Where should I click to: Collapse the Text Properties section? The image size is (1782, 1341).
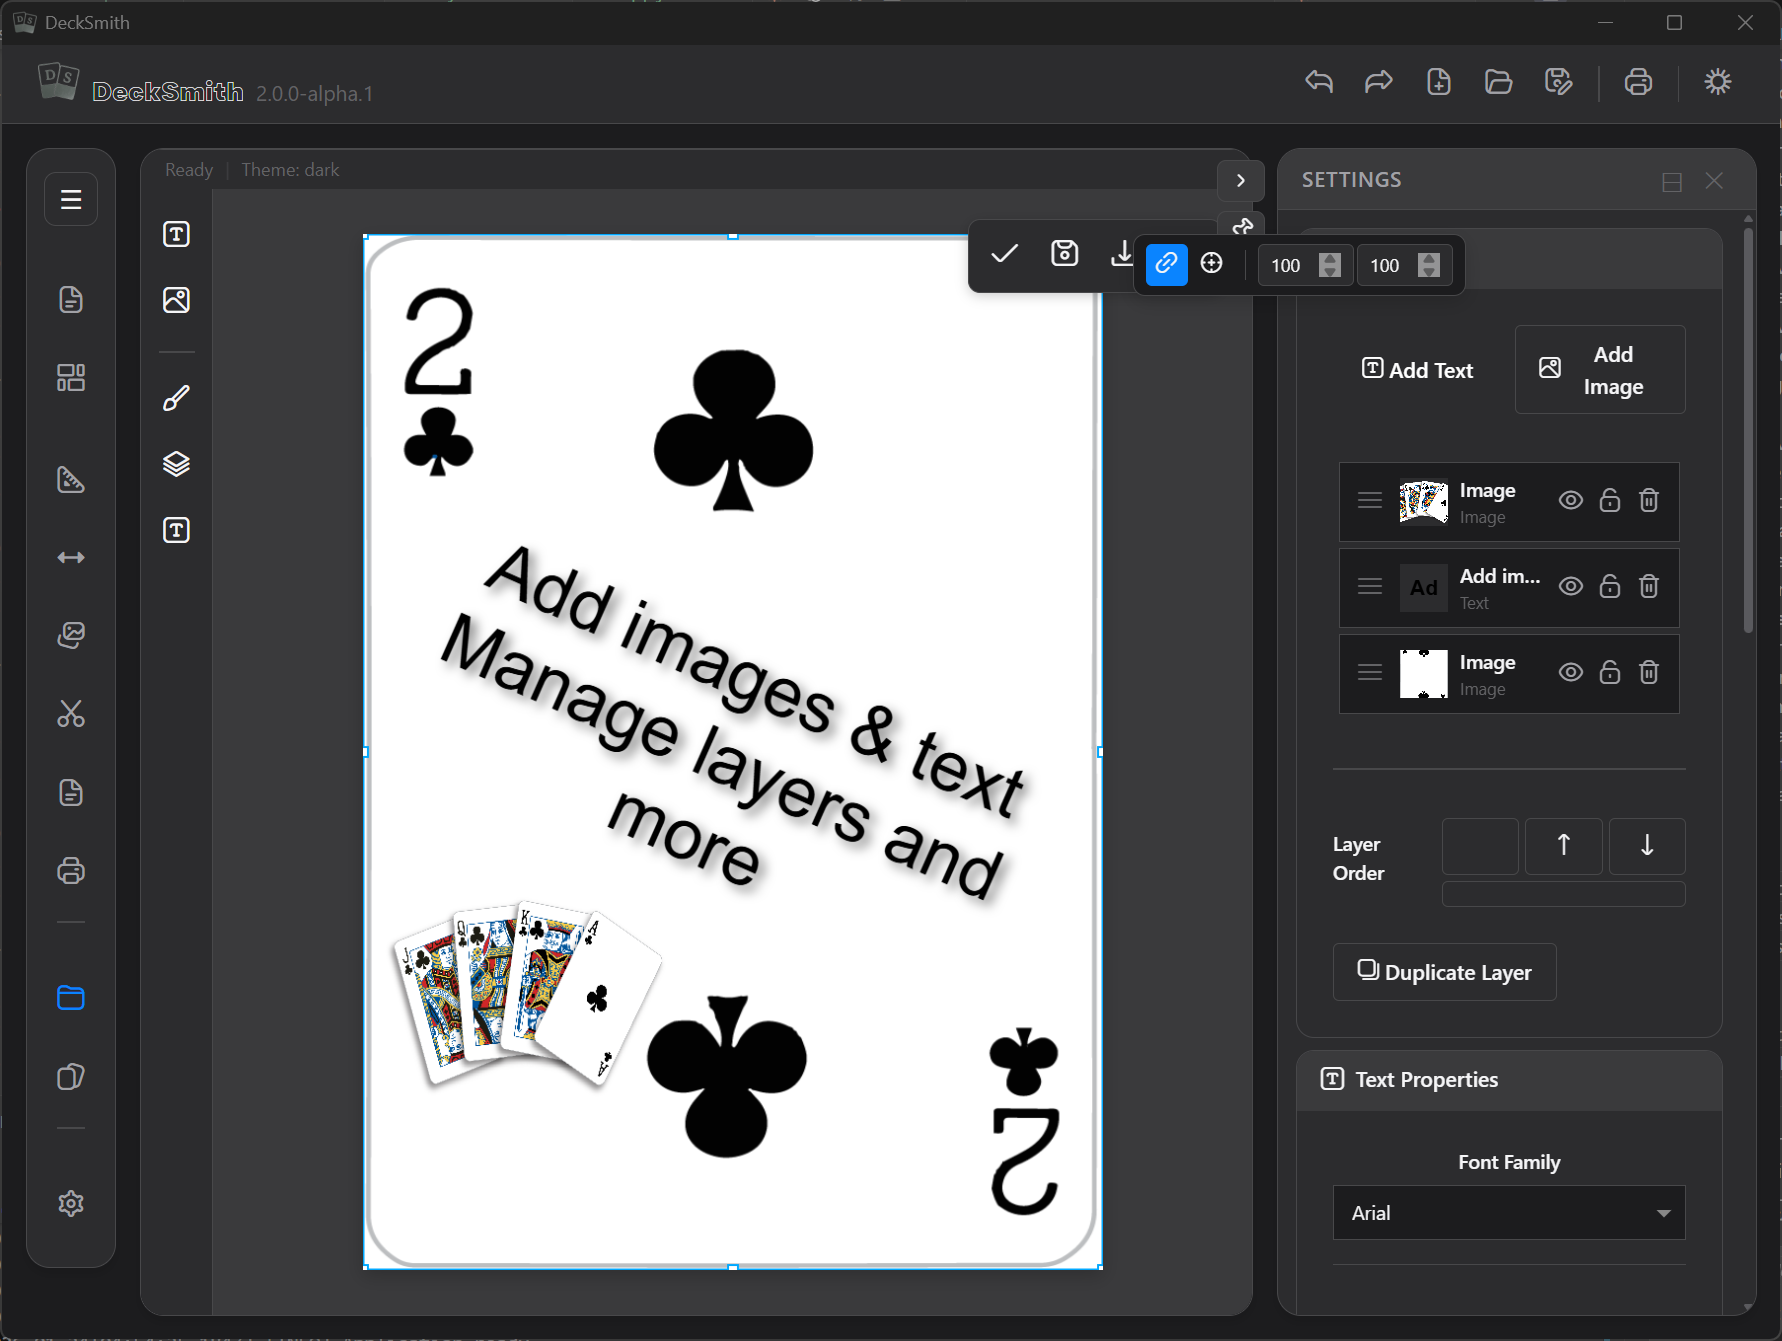tap(1426, 1080)
